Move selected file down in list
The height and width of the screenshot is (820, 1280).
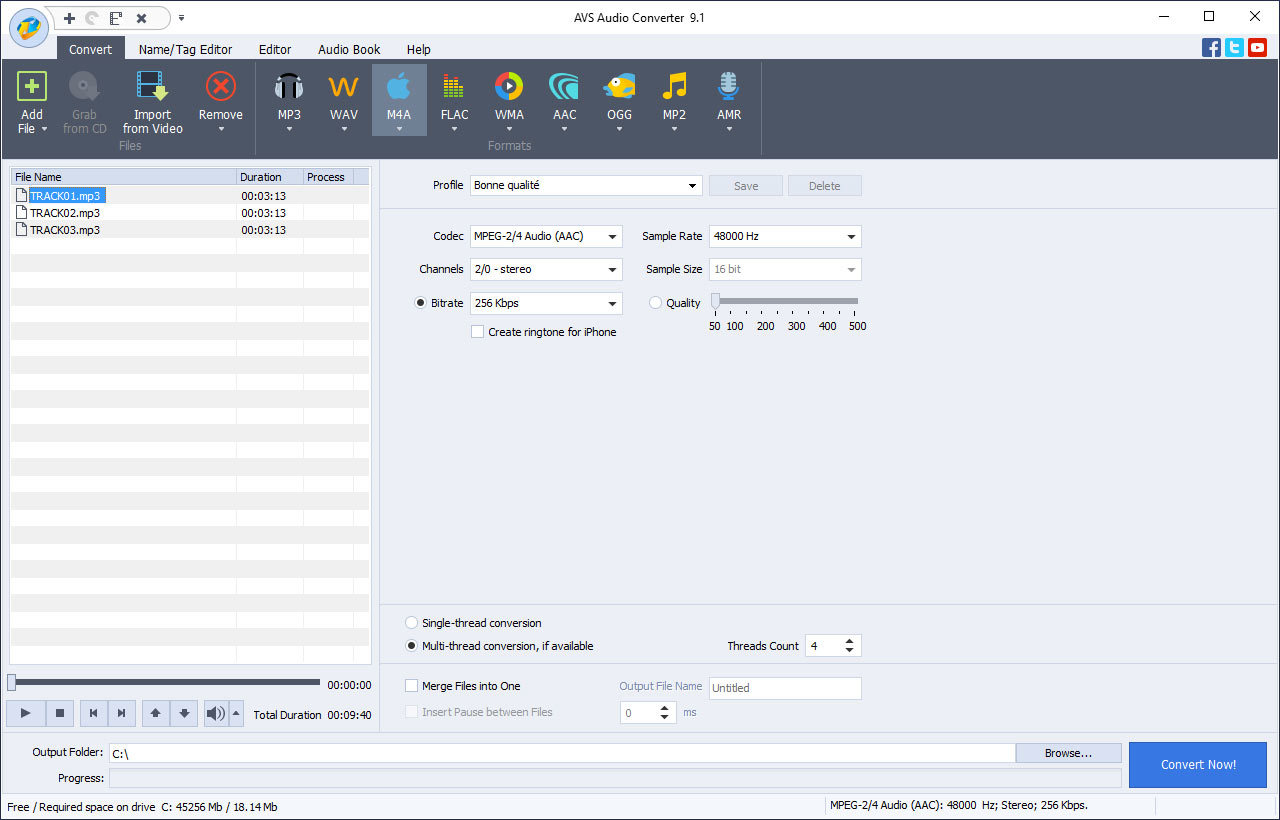(183, 713)
